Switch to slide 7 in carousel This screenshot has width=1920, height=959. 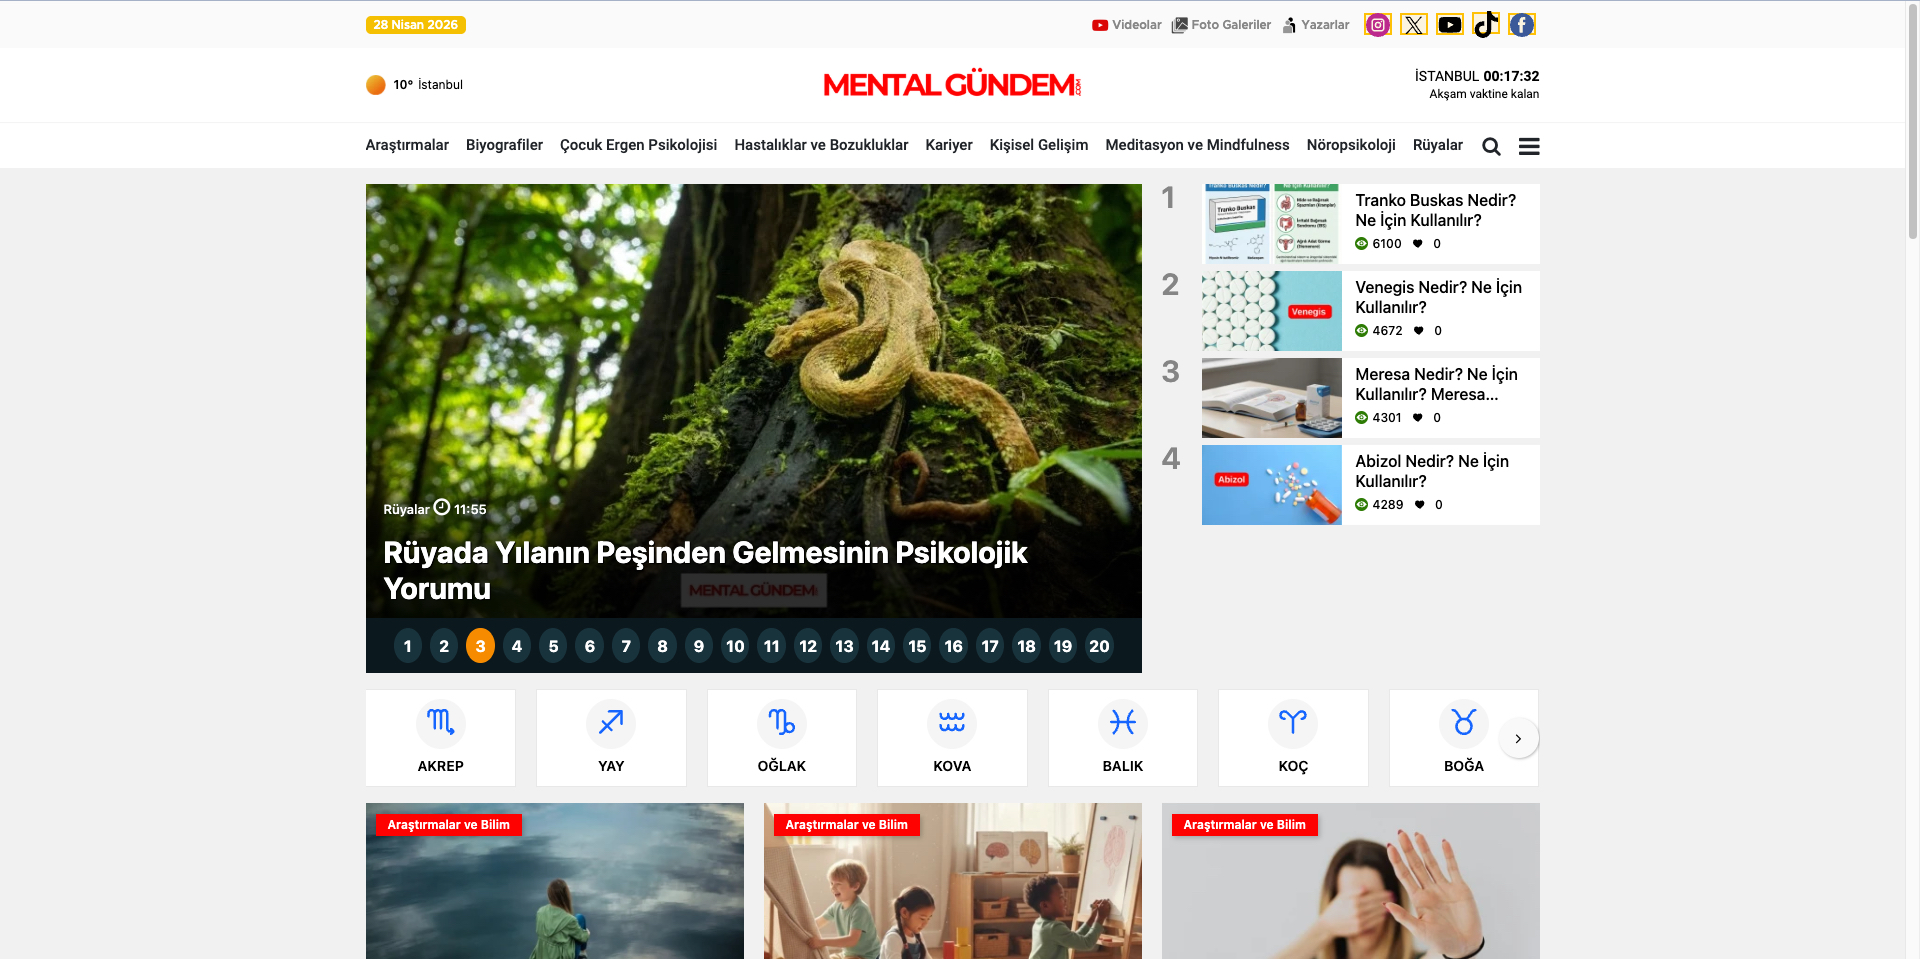[626, 646]
